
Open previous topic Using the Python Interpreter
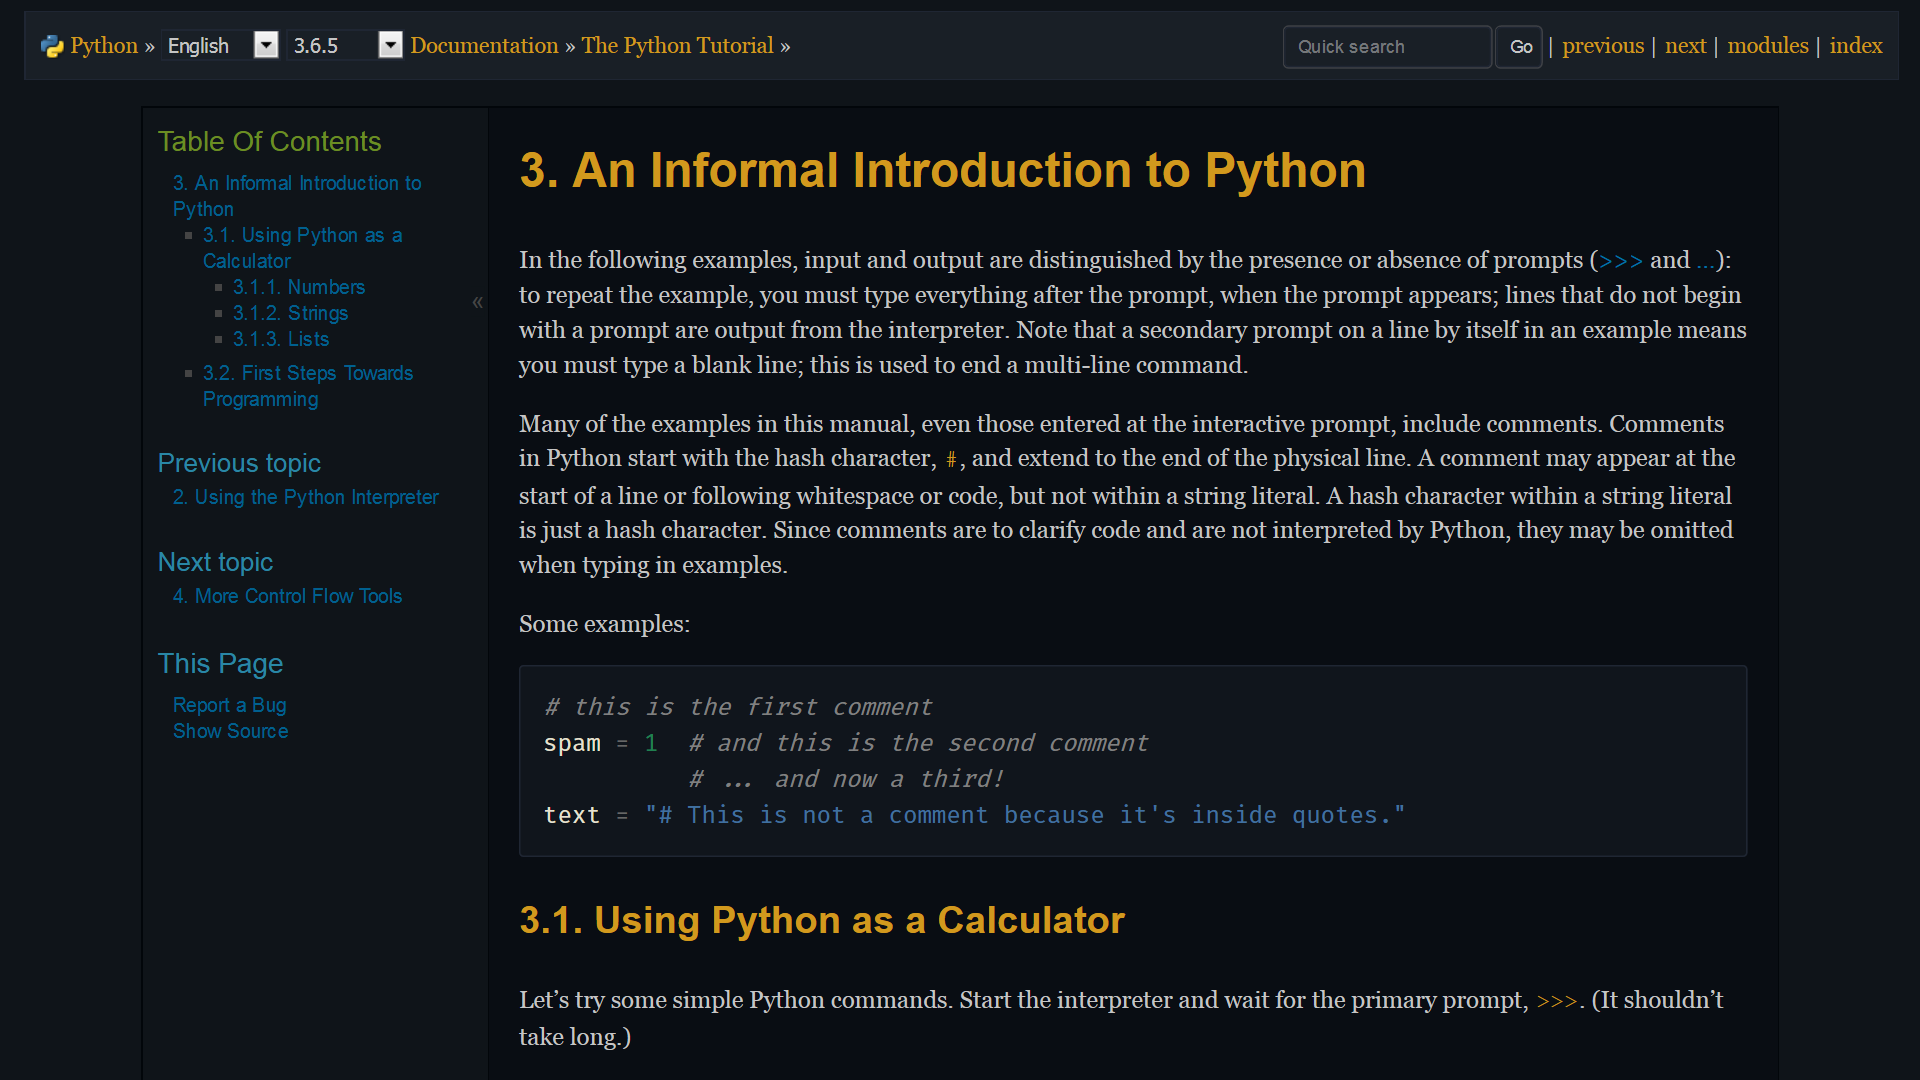305,497
